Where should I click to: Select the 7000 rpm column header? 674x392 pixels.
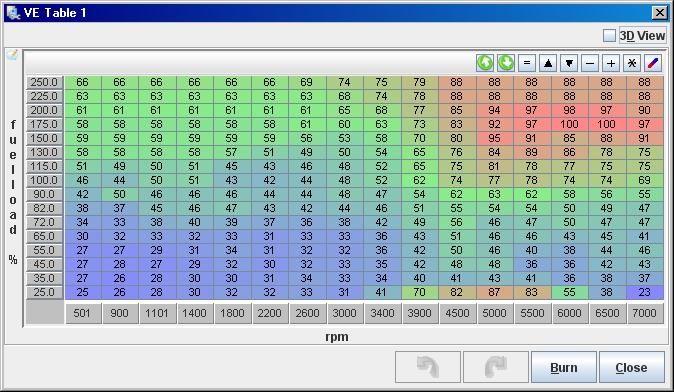(x=644, y=313)
